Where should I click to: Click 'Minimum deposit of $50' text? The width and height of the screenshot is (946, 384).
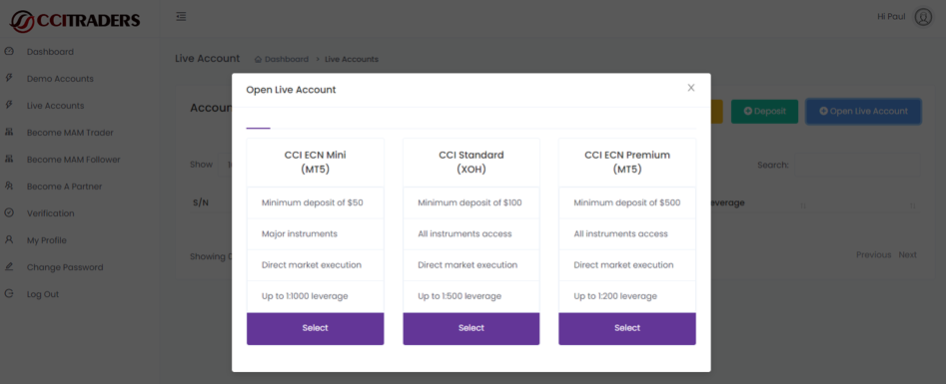pos(313,203)
